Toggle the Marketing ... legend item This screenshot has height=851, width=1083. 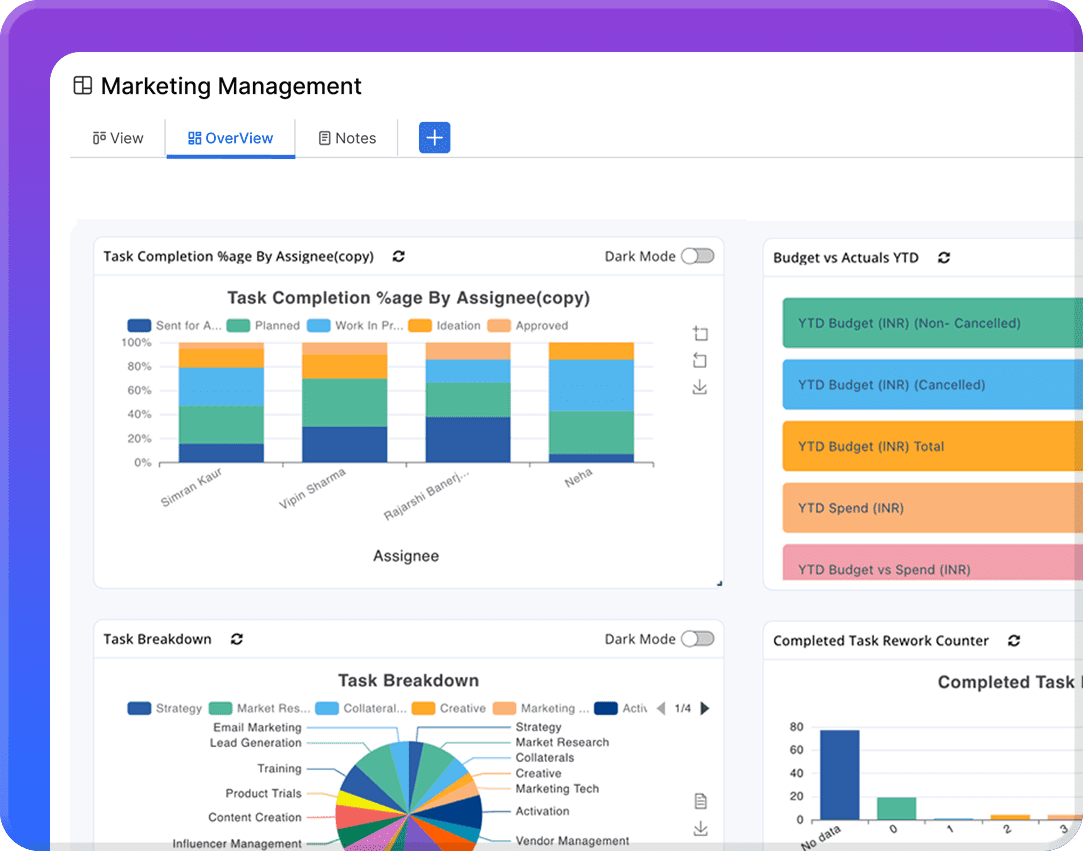(x=541, y=708)
